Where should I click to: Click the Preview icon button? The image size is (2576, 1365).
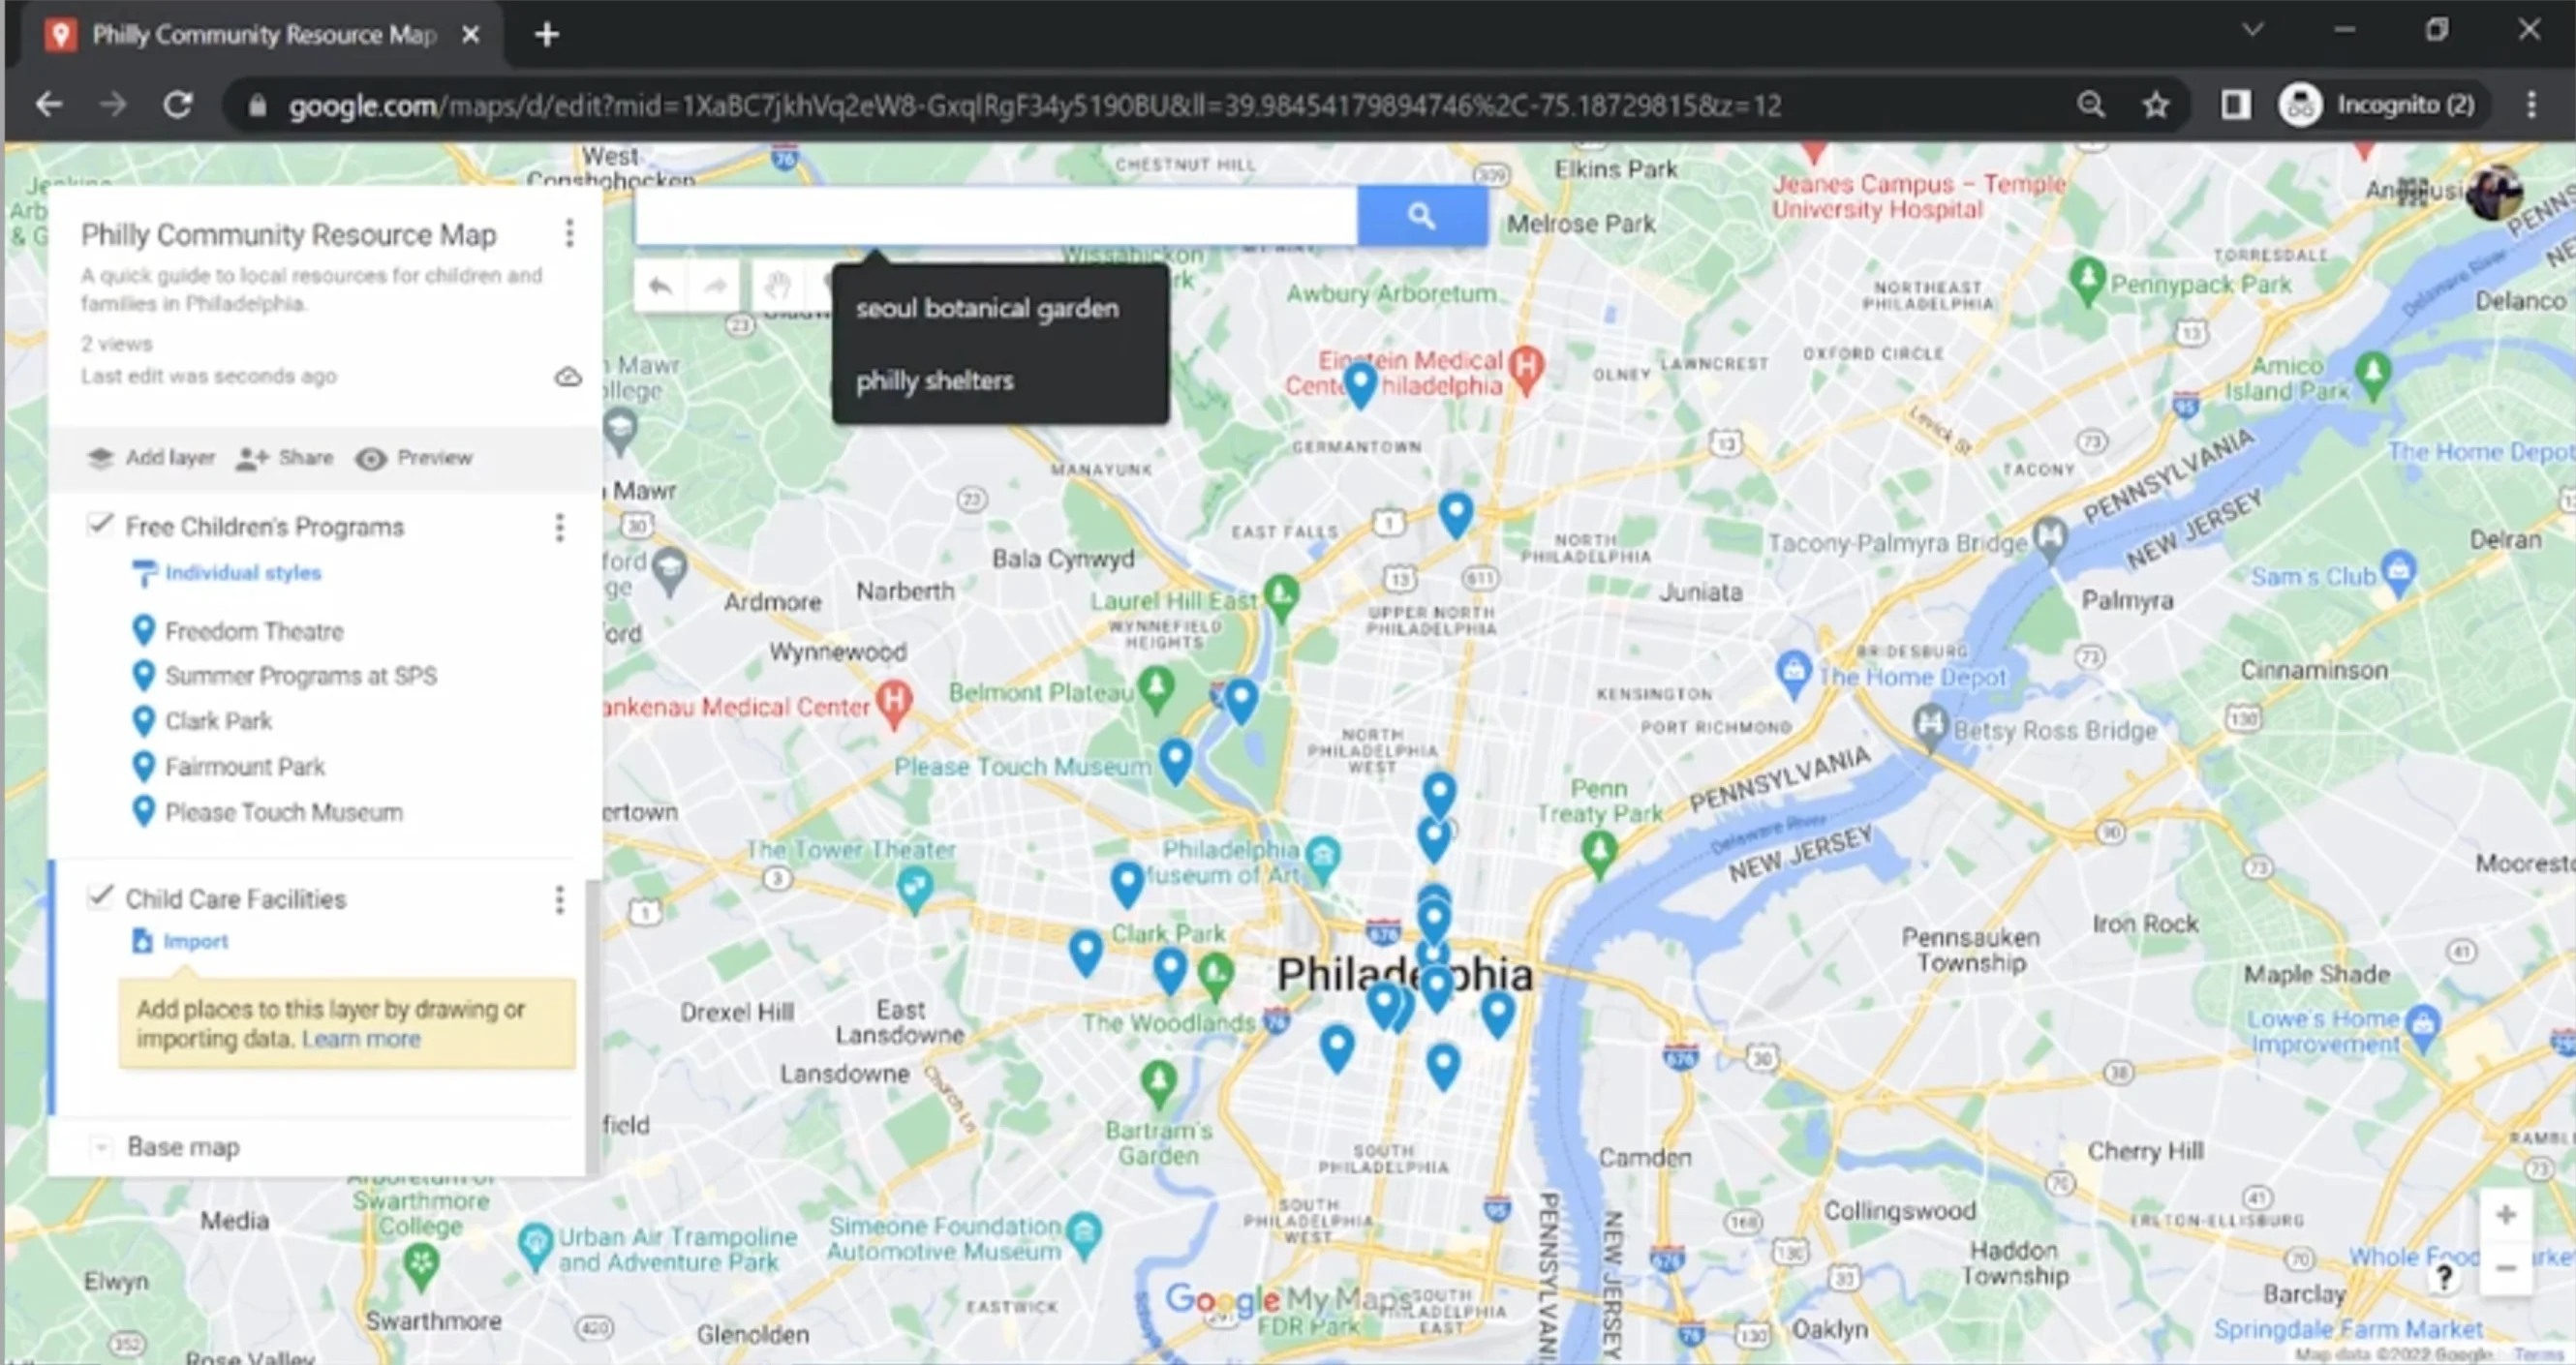(372, 457)
